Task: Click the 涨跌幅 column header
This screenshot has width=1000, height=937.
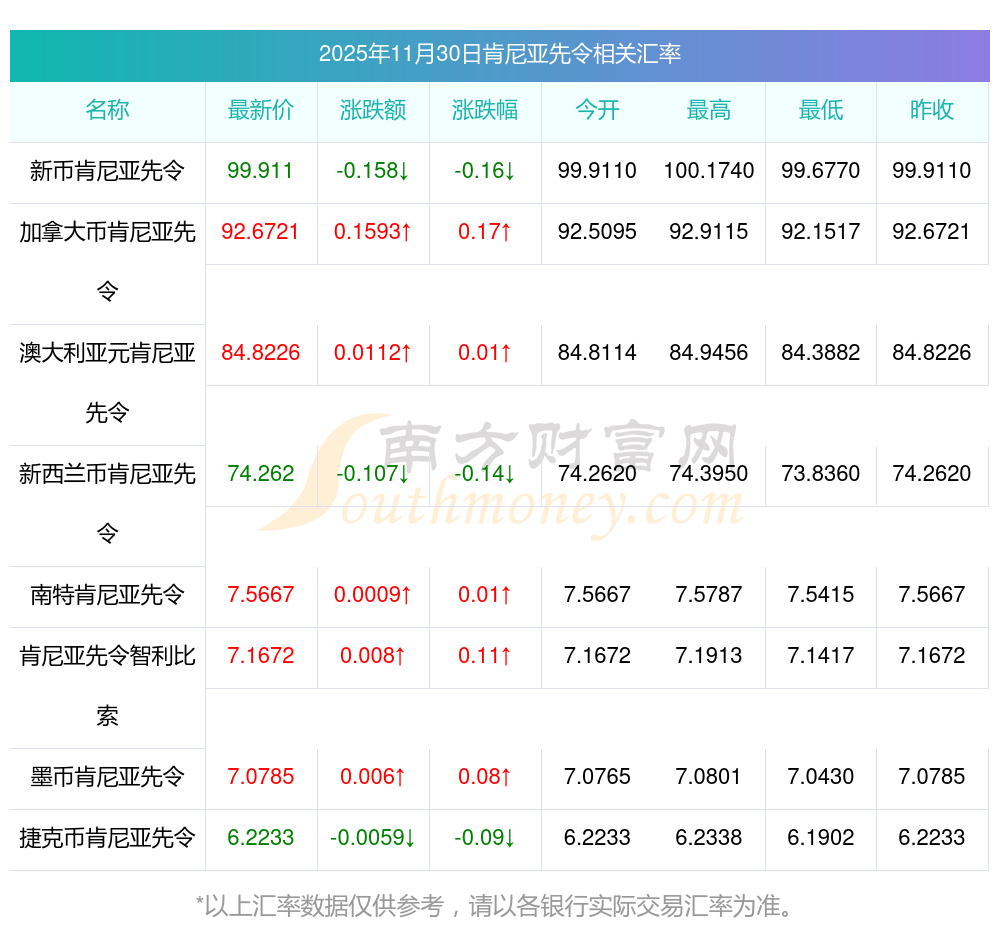Action: tap(485, 110)
